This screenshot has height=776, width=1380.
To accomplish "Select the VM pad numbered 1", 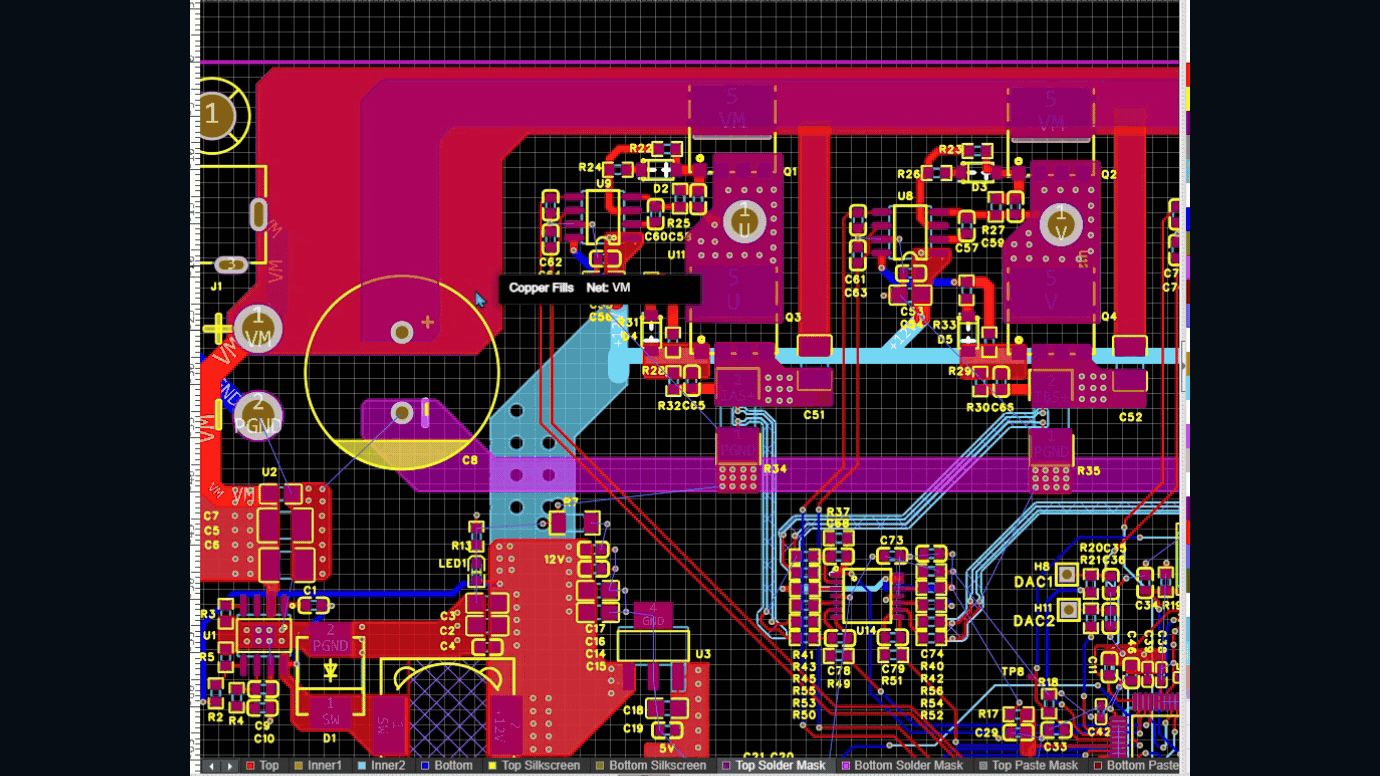I will tap(258, 328).
